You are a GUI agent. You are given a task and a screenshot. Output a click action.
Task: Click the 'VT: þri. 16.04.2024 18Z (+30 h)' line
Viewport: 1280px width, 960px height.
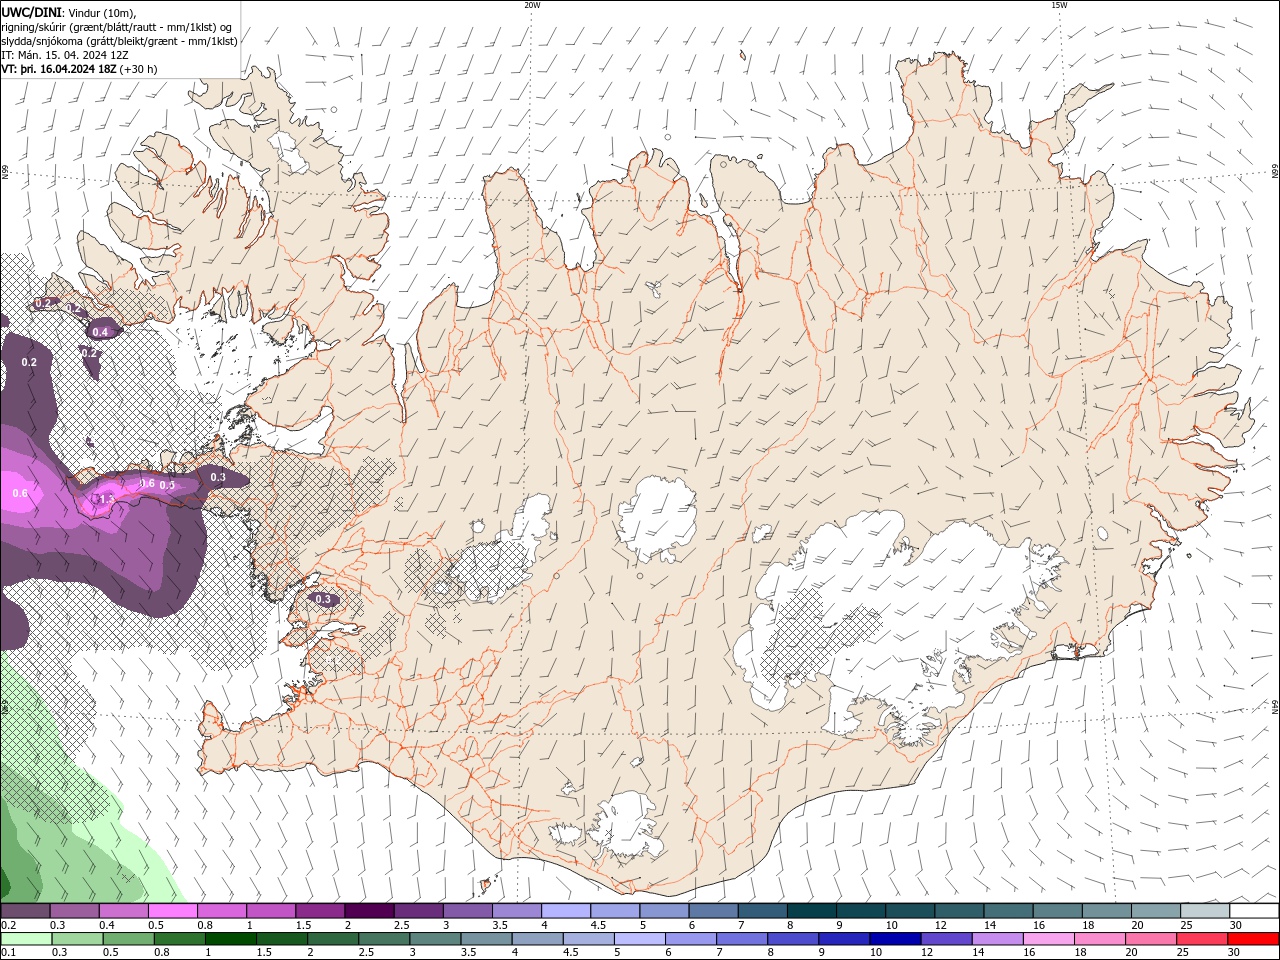(79, 69)
